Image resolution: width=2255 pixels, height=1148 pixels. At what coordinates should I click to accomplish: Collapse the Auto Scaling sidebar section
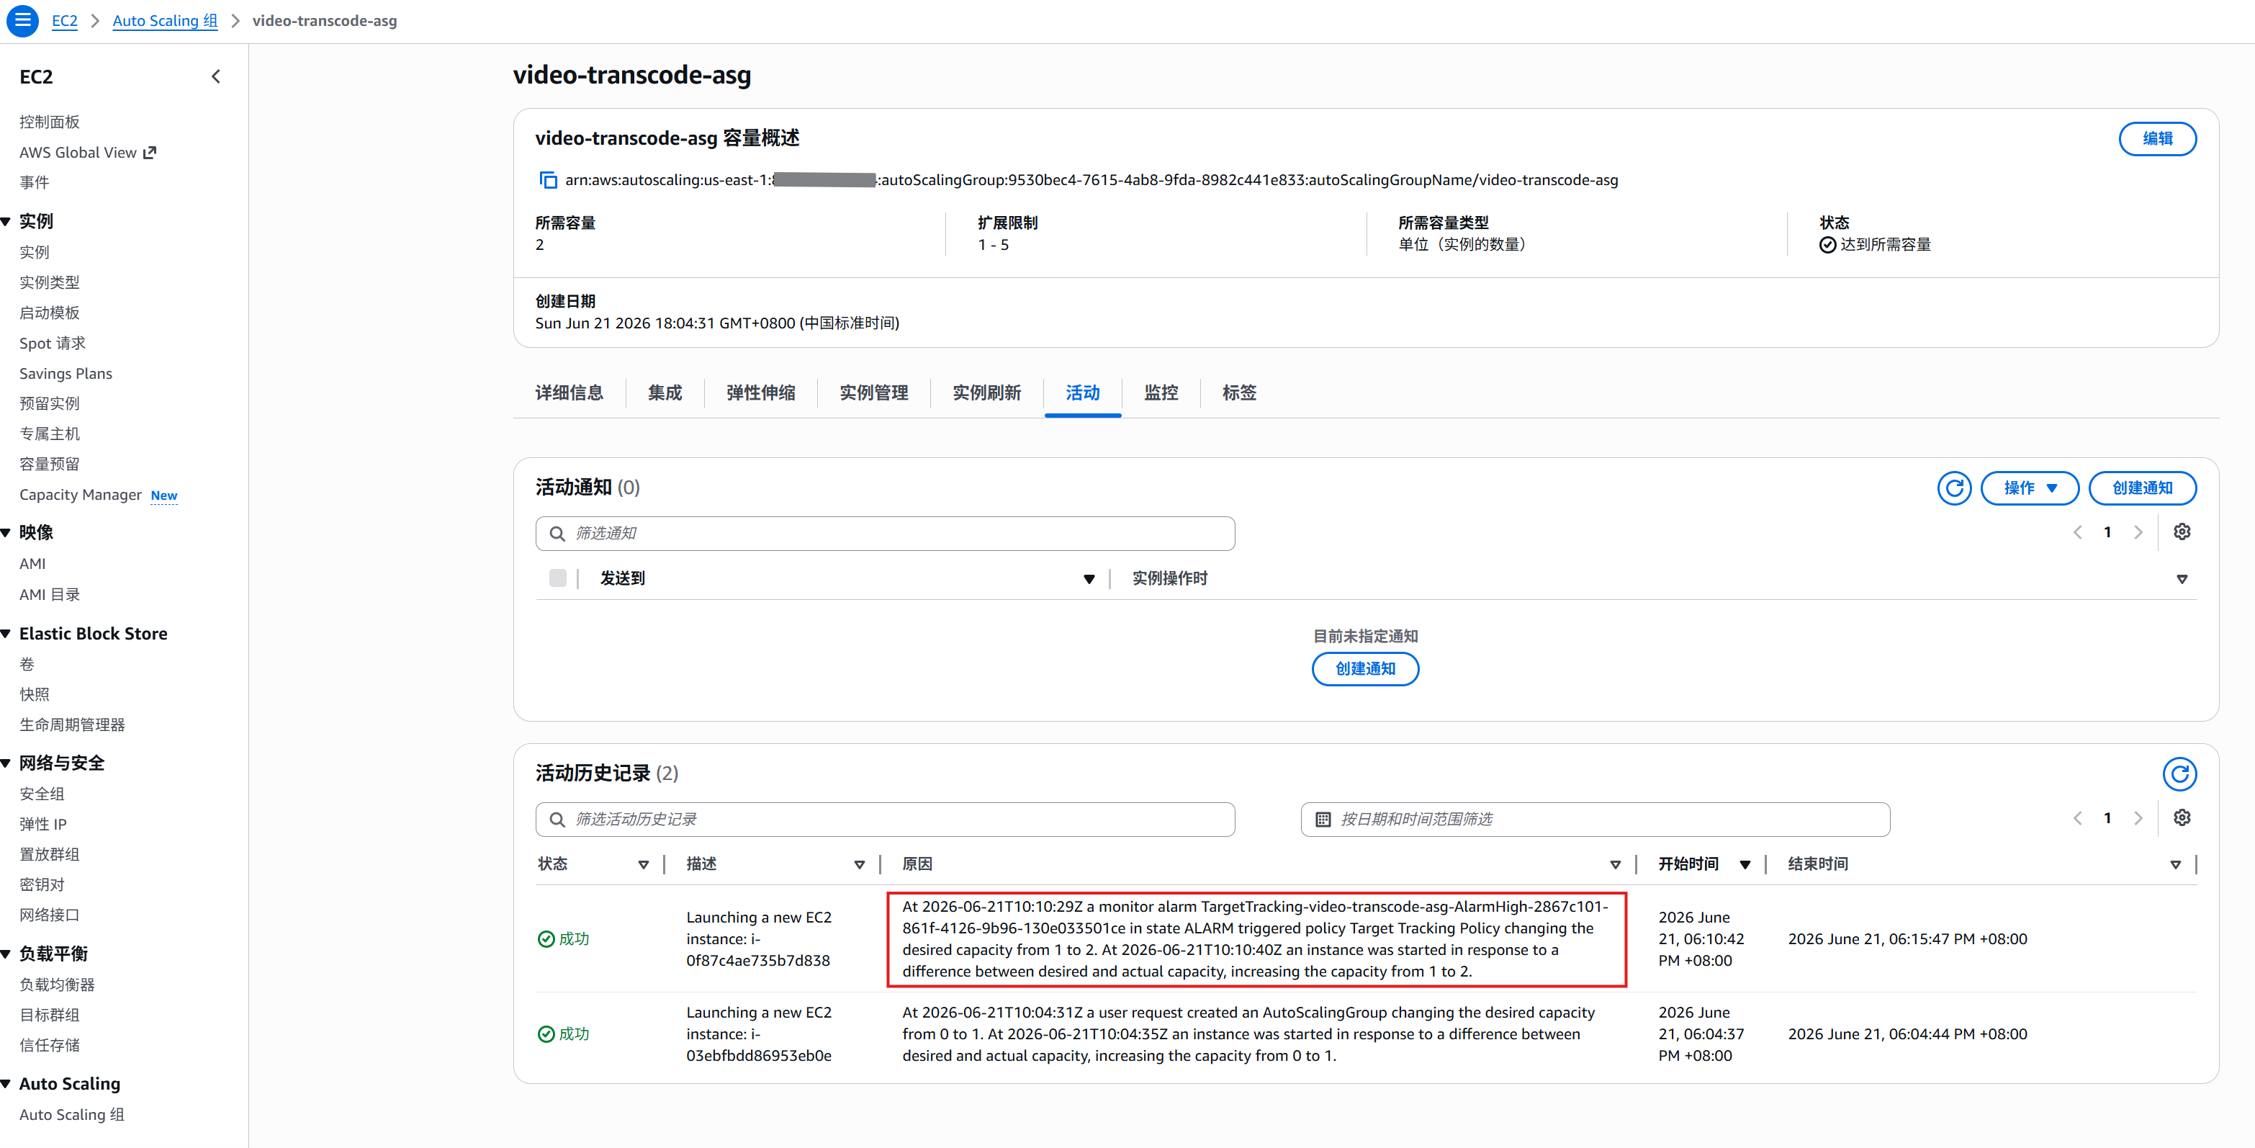point(7,1084)
